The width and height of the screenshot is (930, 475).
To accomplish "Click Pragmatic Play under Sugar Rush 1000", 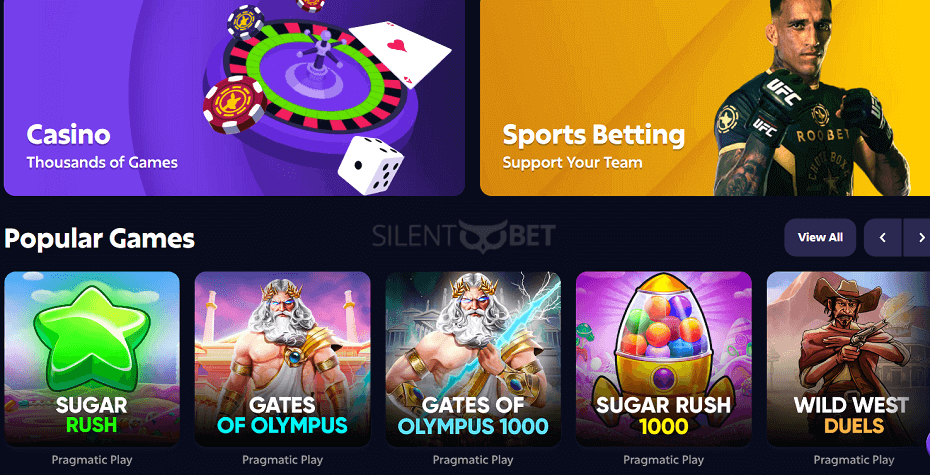I will click(664, 460).
